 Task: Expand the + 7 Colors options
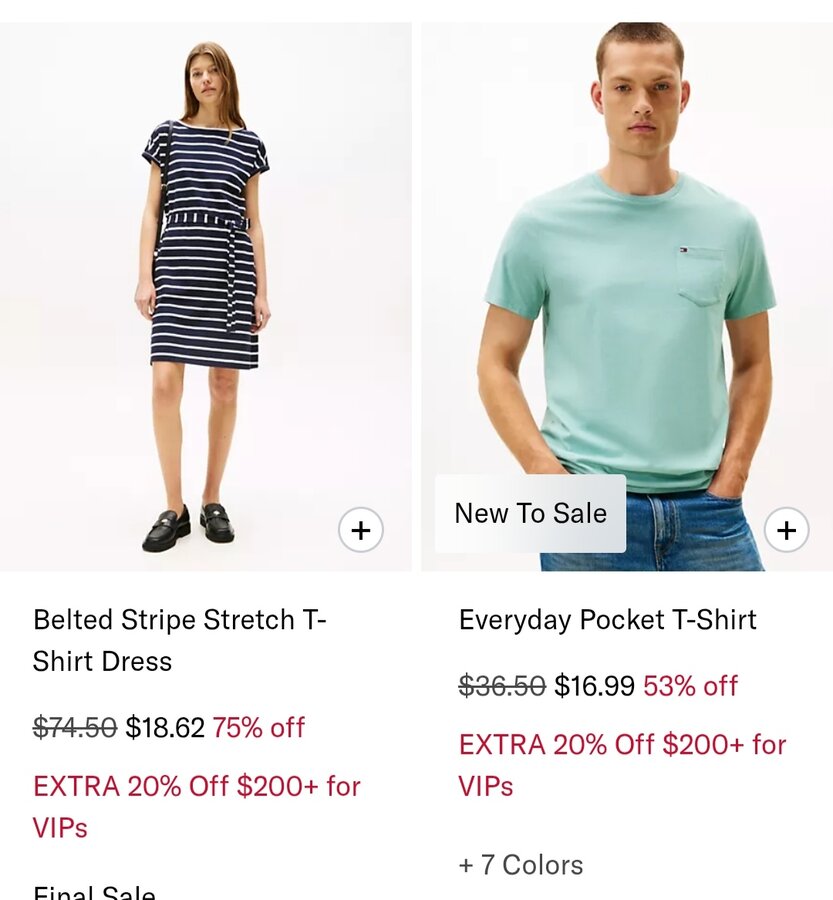[x=521, y=865]
